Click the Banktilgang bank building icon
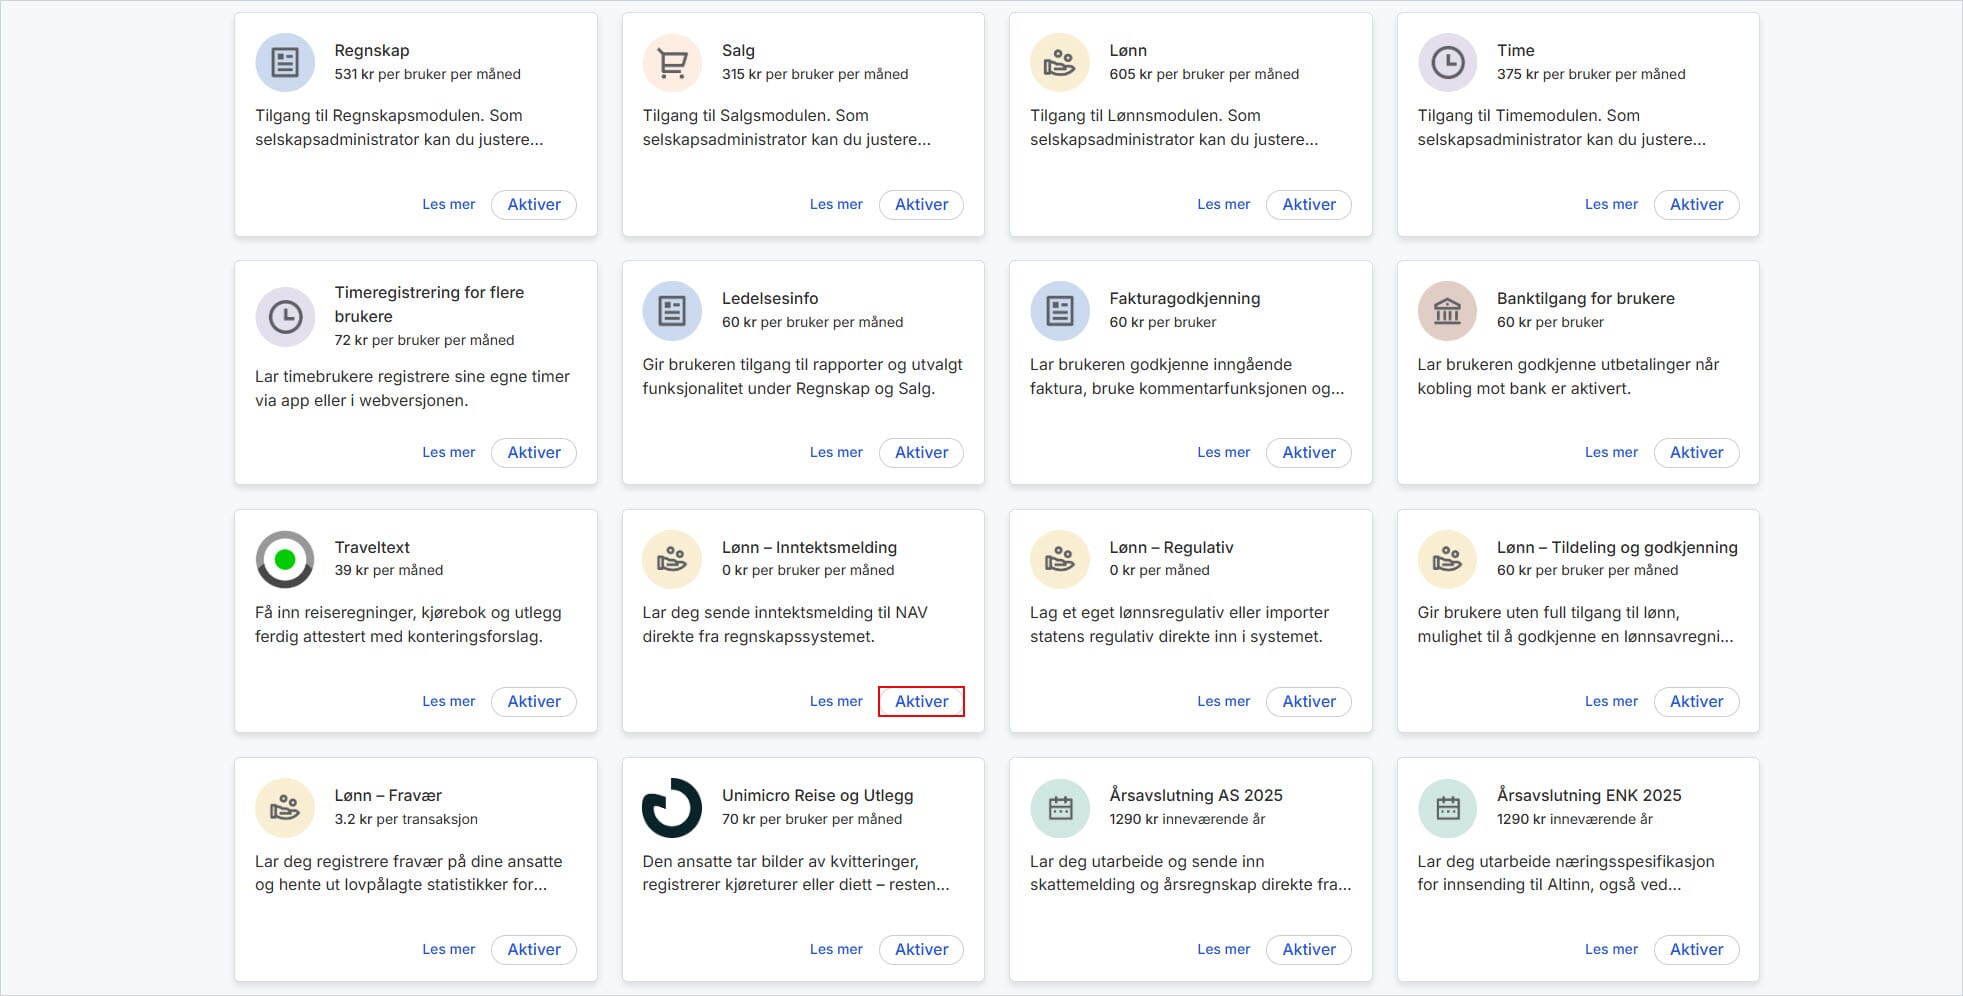 pos(1447,311)
